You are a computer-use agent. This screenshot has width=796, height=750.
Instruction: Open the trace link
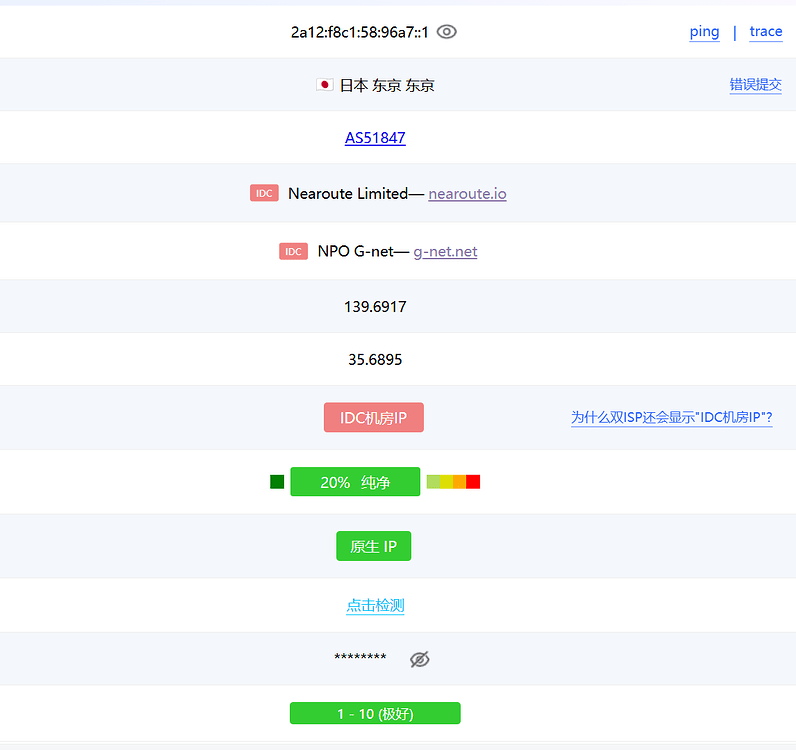766,32
